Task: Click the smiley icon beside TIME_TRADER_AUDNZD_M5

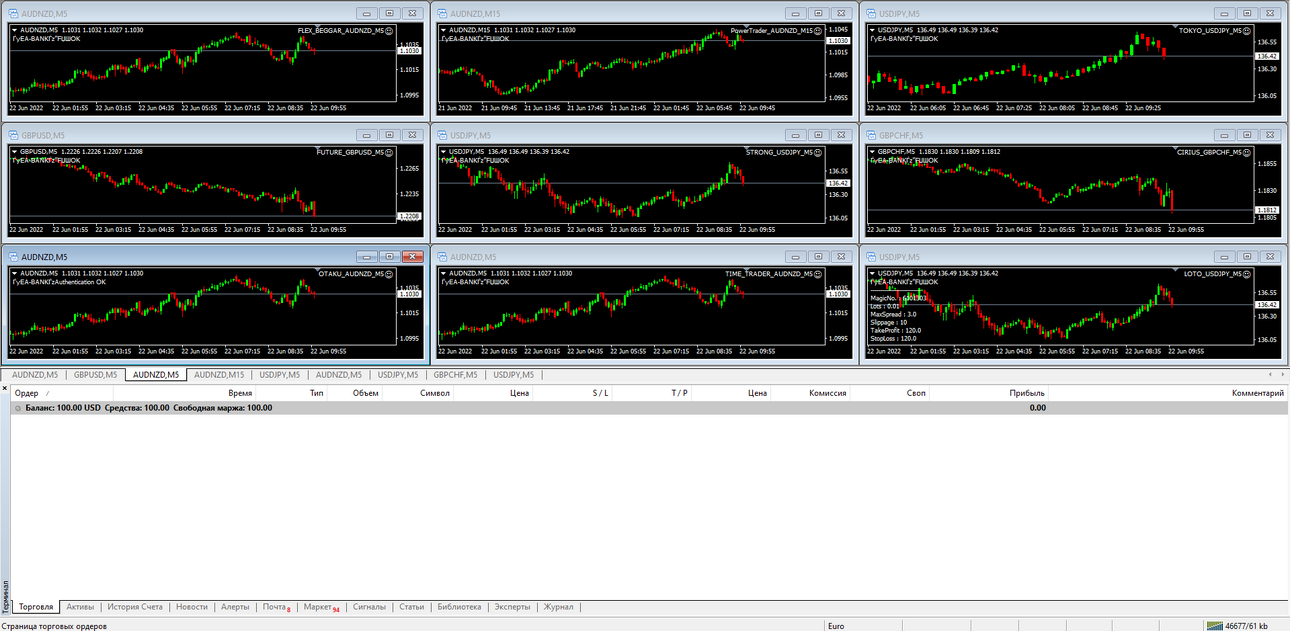Action: click(818, 273)
